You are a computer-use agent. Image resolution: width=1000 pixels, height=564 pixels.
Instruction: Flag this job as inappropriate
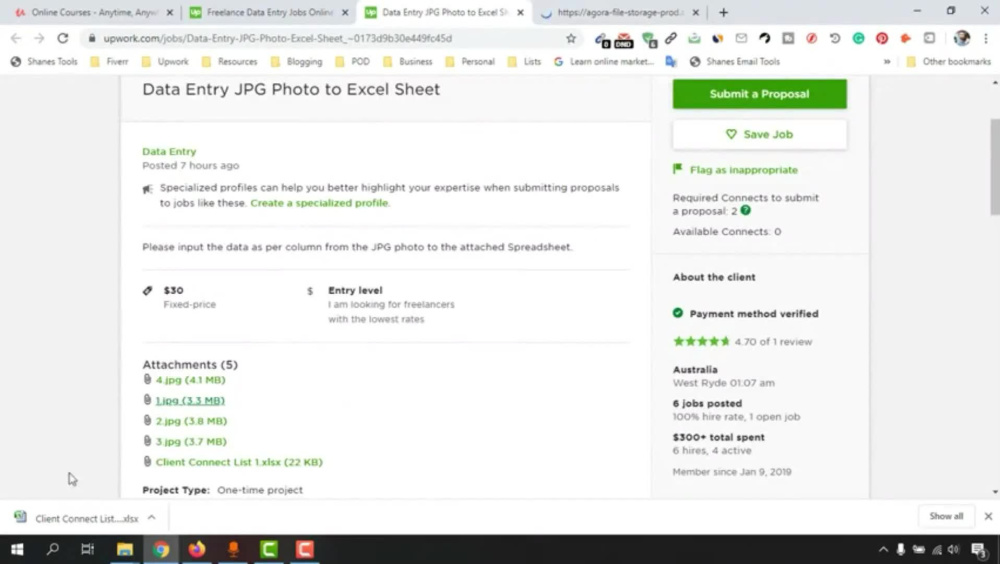[735, 170]
